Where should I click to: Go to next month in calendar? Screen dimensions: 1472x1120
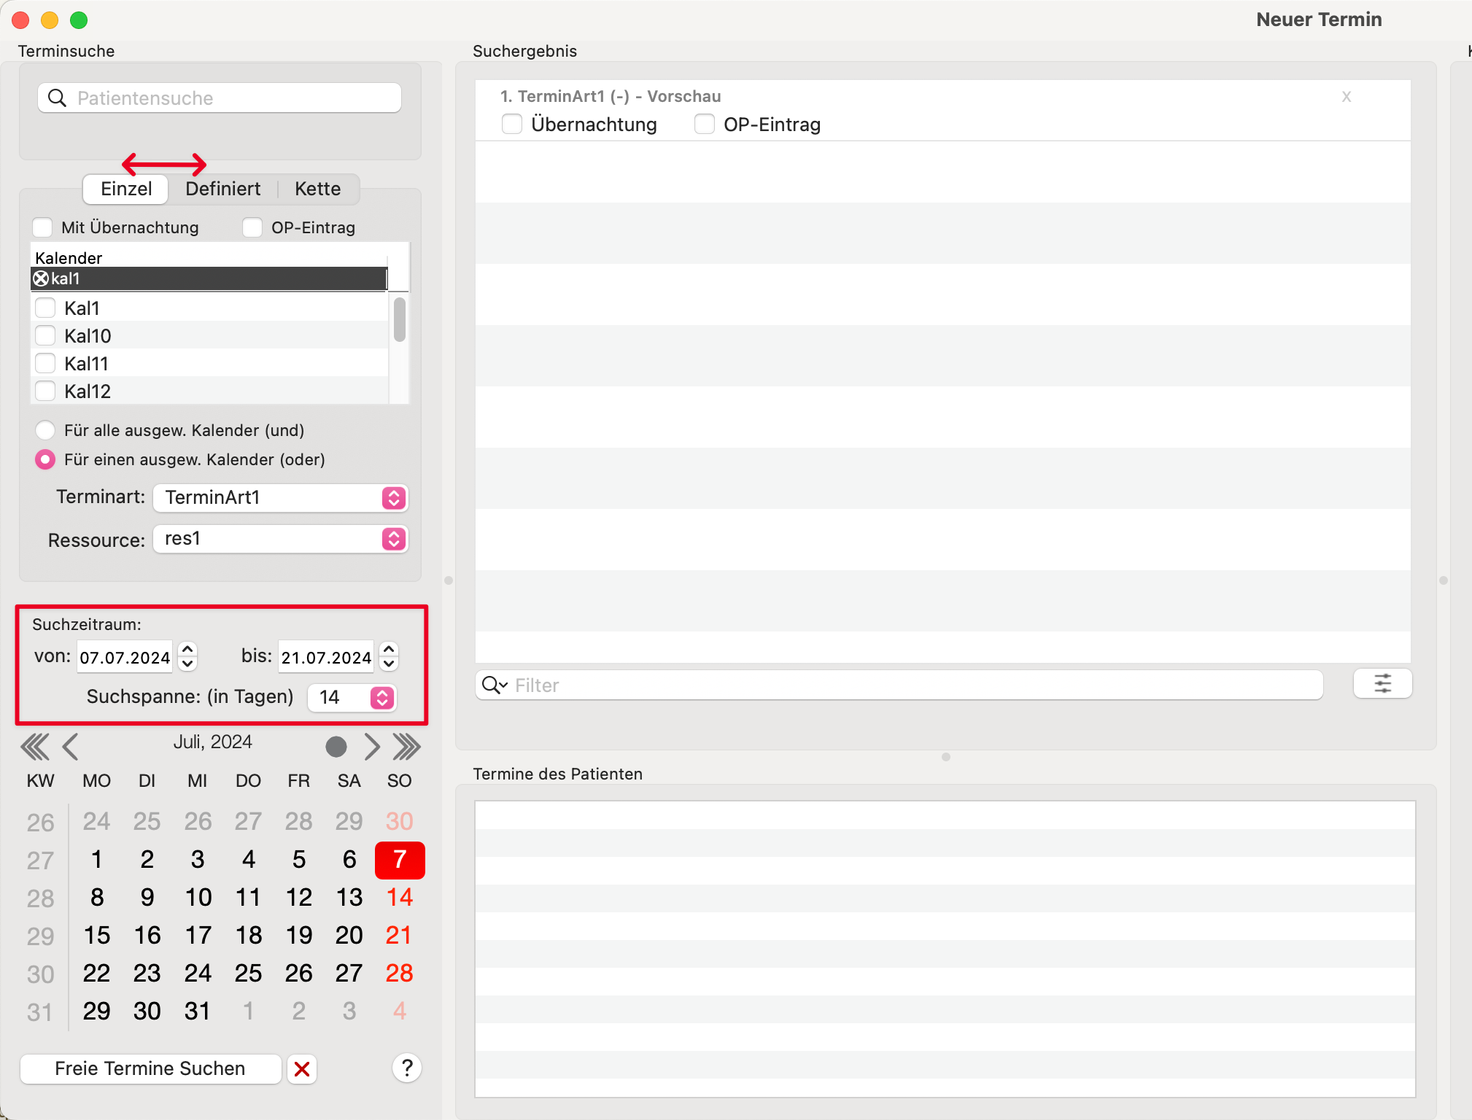pos(372,746)
